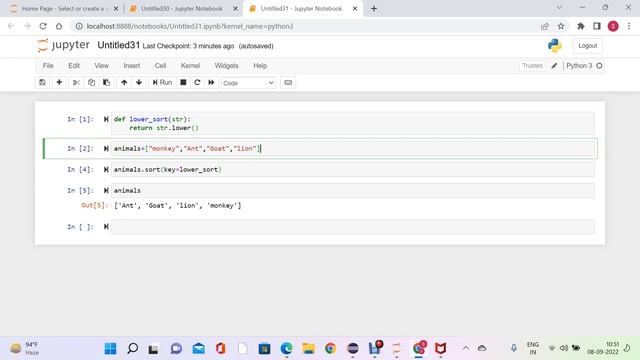
Task: Open the Kernel menu
Action: tap(191, 65)
